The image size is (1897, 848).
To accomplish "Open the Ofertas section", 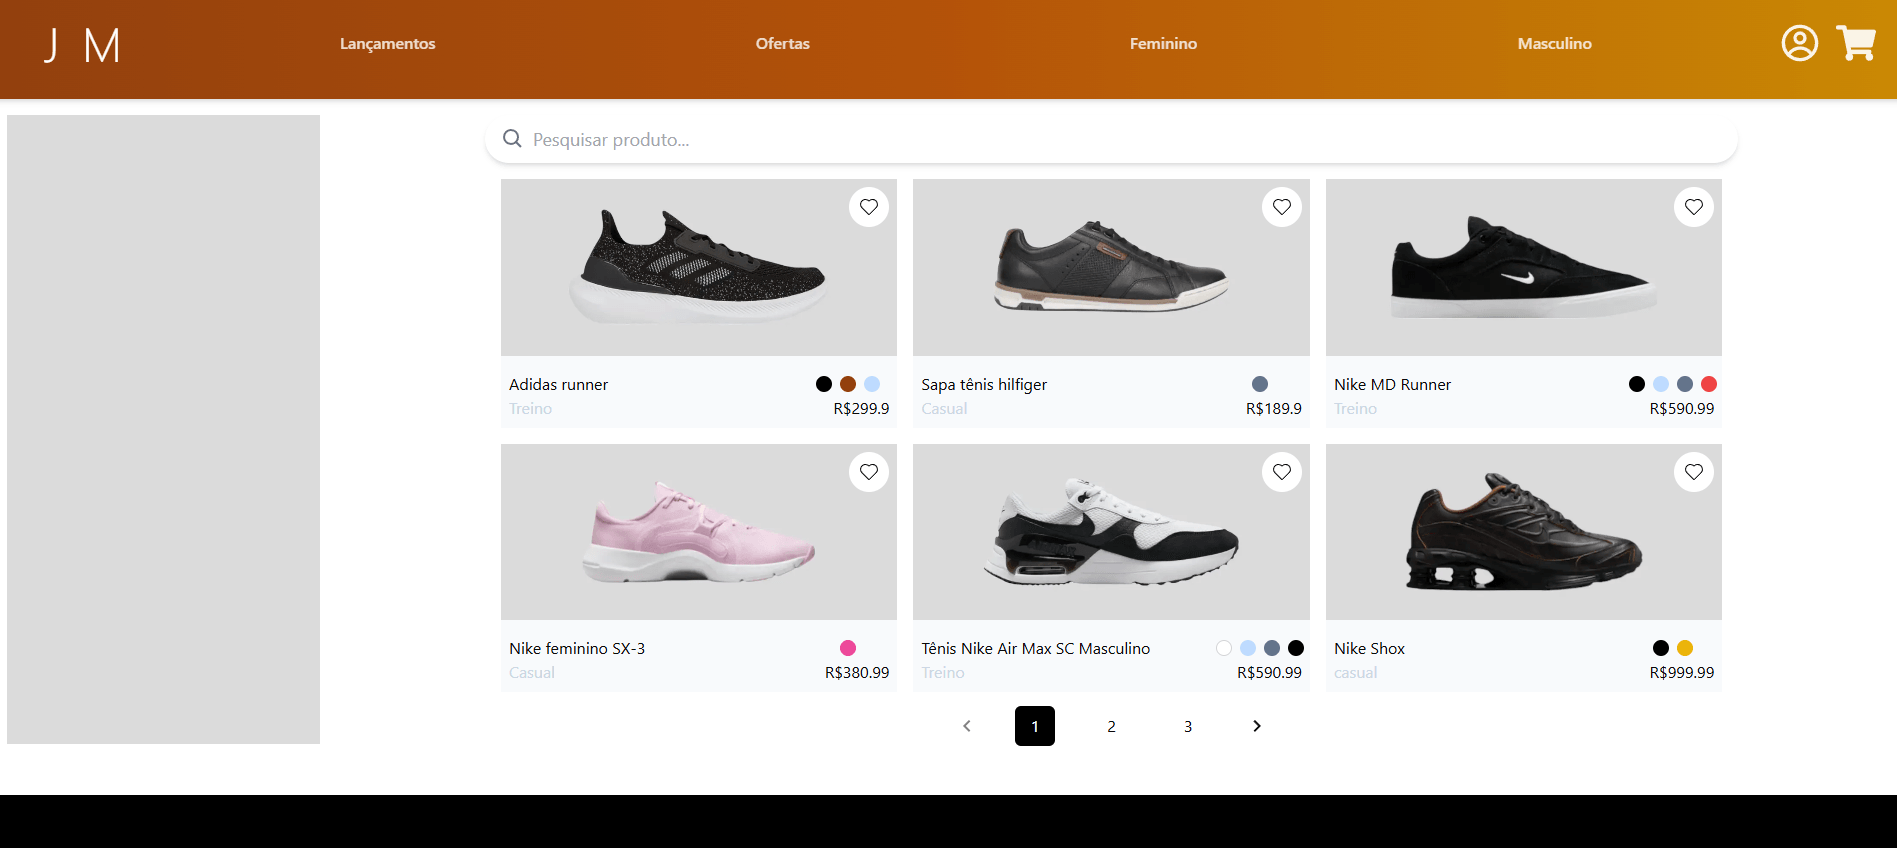I will click(x=782, y=44).
